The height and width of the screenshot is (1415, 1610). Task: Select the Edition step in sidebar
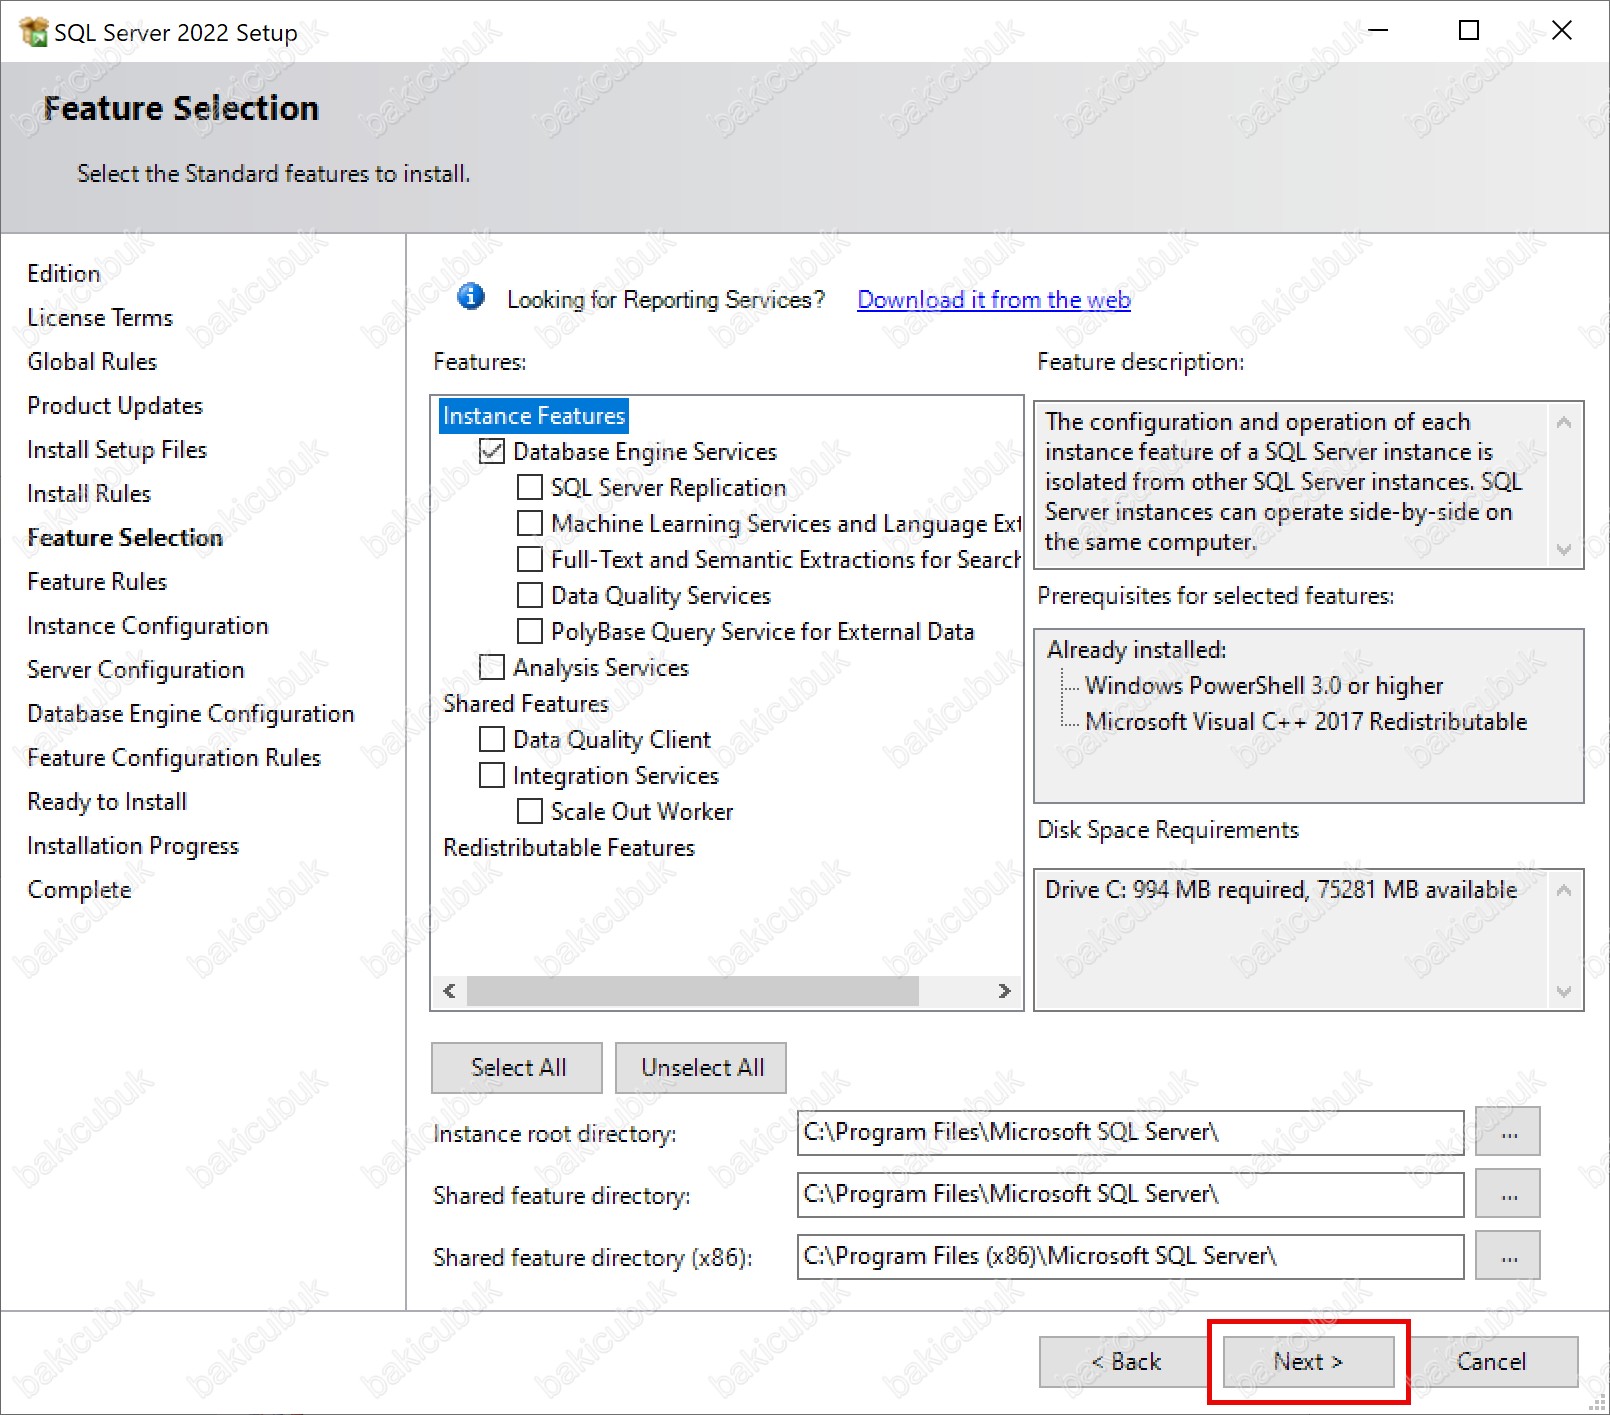point(64,274)
